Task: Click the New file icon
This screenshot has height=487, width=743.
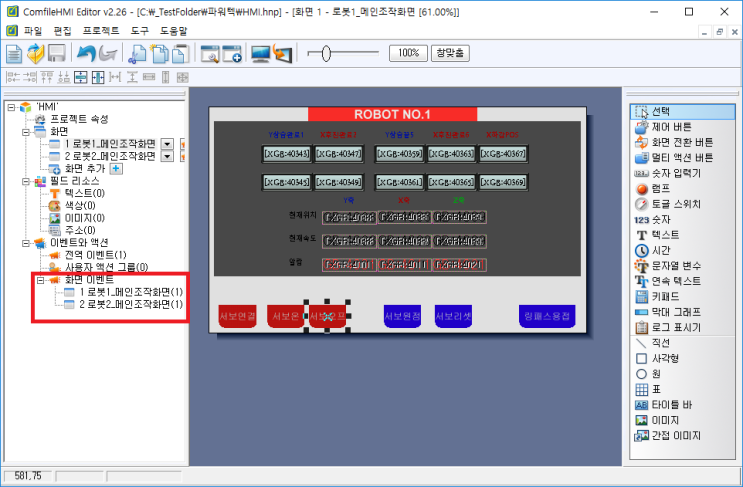Action: click(14, 54)
